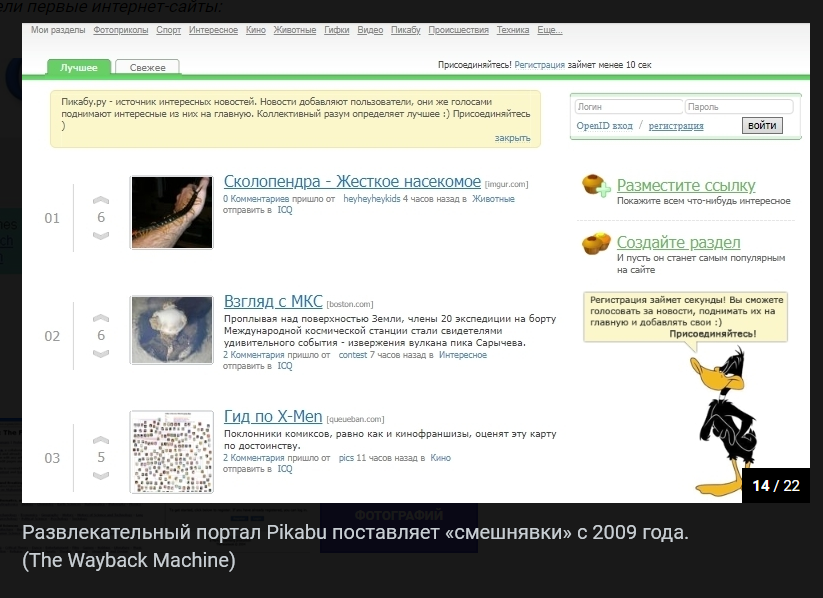Viewport: 823px width, 598px height.
Task: Focus the Пароль password field
Action: (738, 107)
